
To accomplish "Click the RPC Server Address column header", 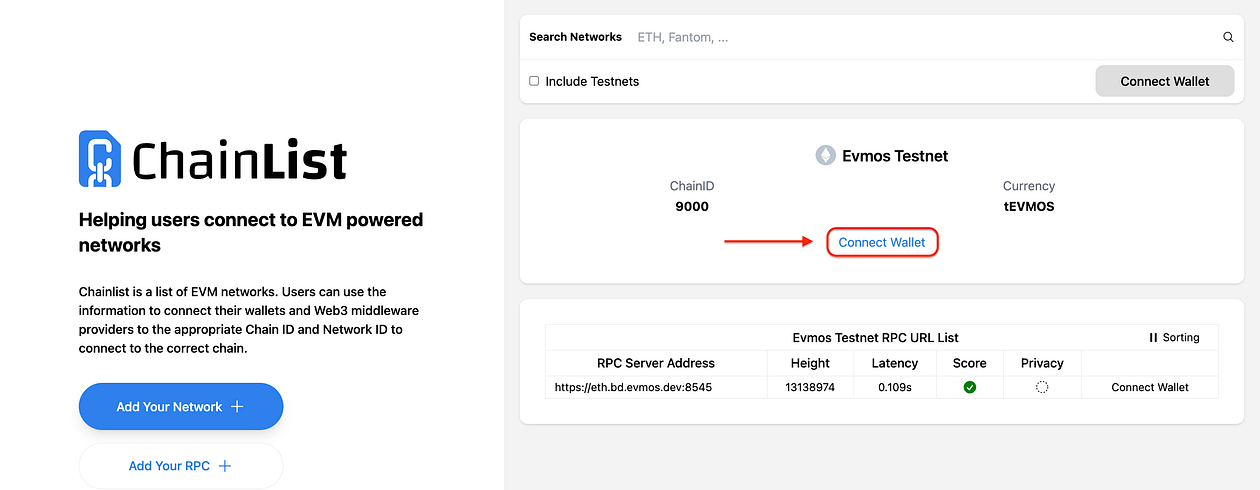I will (656, 363).
